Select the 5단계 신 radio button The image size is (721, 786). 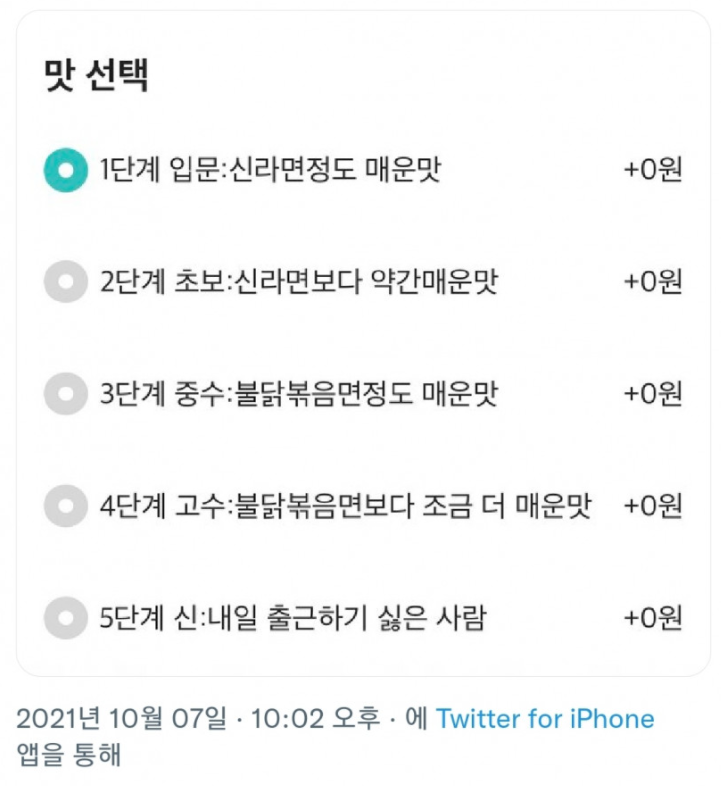[65, 618]
